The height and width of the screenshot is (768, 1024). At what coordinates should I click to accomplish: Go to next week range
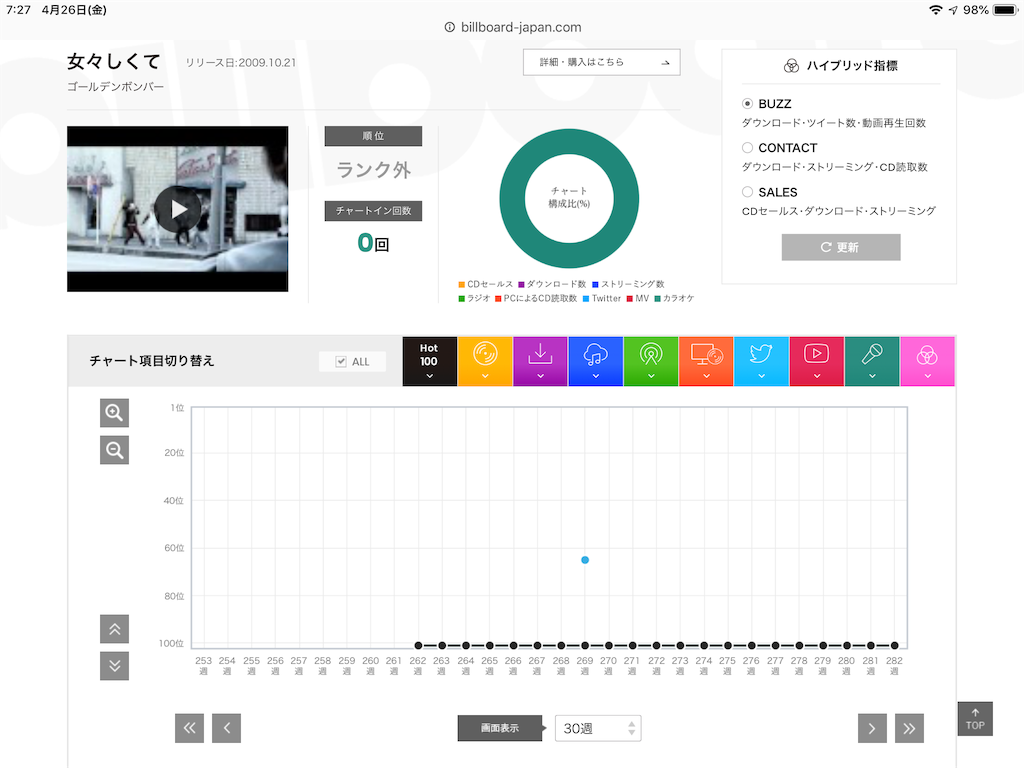click(x=872, y=728)
